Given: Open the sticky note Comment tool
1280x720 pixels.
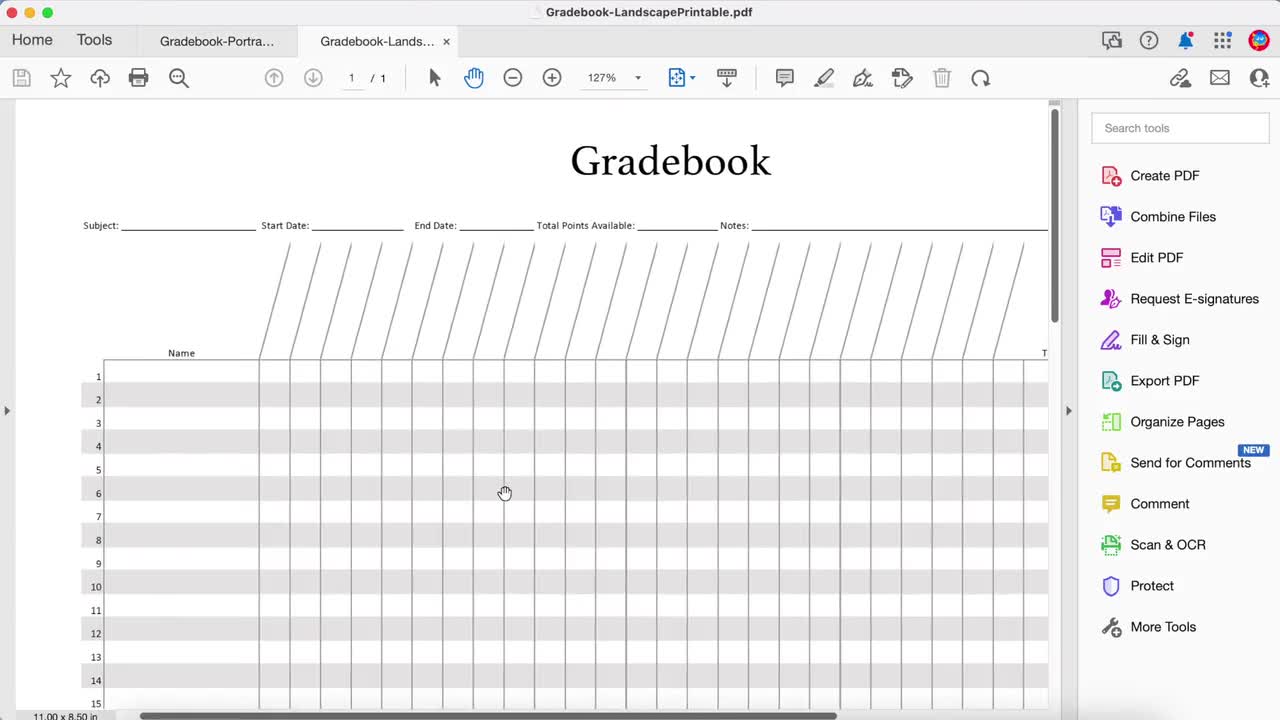Looking at the screenshot, I should point(785,77).
